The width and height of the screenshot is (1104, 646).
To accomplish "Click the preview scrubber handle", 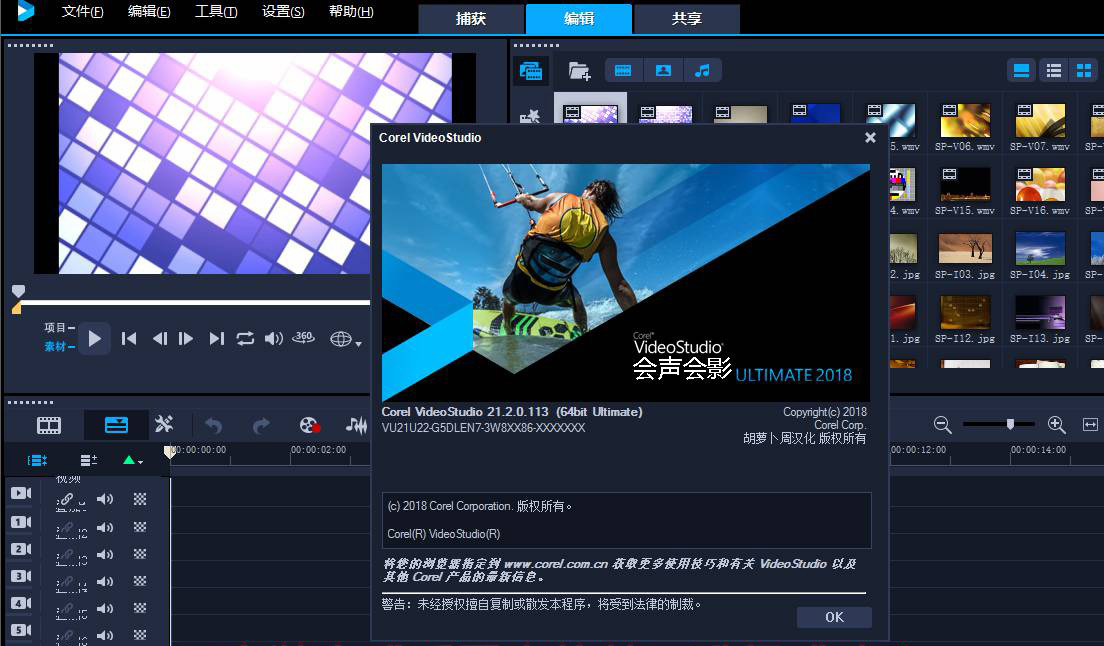I will (18, 291).
